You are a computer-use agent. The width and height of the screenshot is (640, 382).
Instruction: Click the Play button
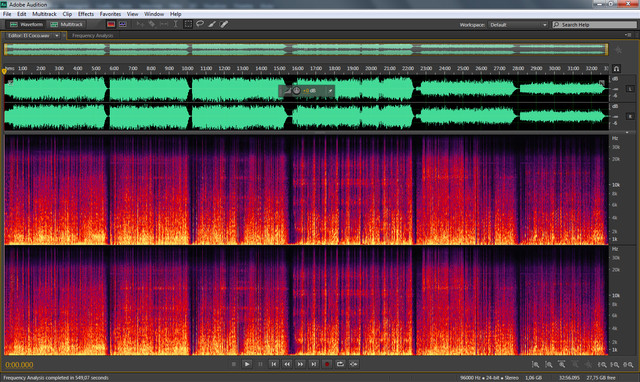coord(247,364)
